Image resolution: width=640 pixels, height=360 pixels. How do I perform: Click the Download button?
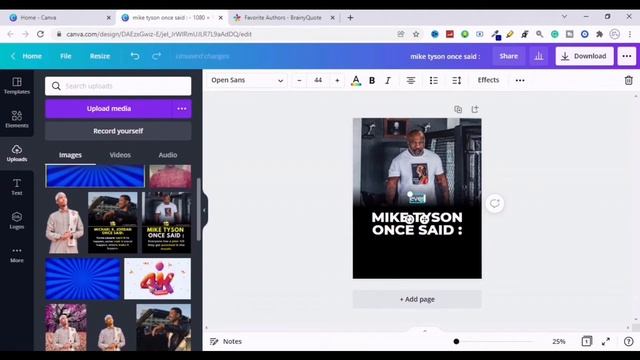[584, 56]
